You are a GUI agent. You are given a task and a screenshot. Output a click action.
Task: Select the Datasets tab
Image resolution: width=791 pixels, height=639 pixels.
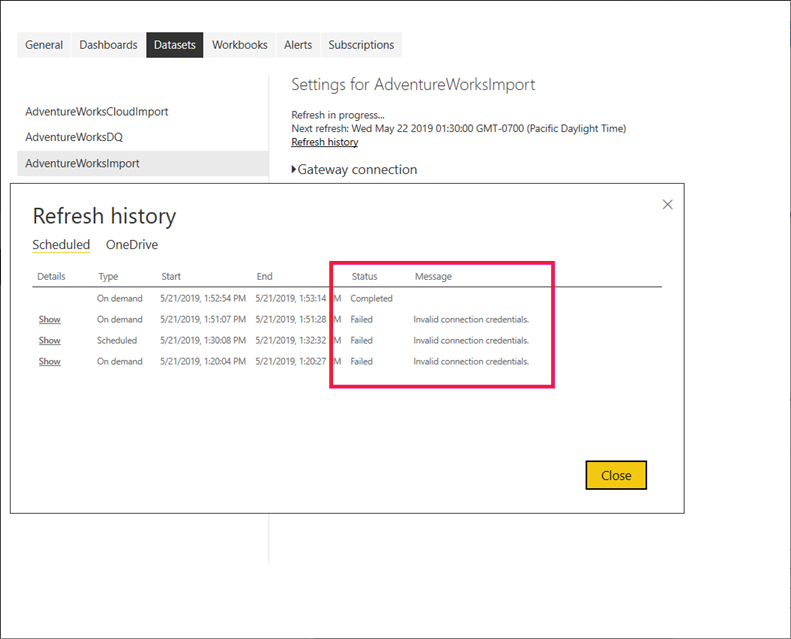[175, 45]
